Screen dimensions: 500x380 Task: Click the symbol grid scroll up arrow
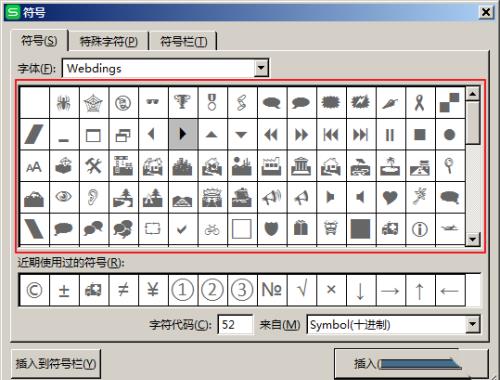pos(473,94)
